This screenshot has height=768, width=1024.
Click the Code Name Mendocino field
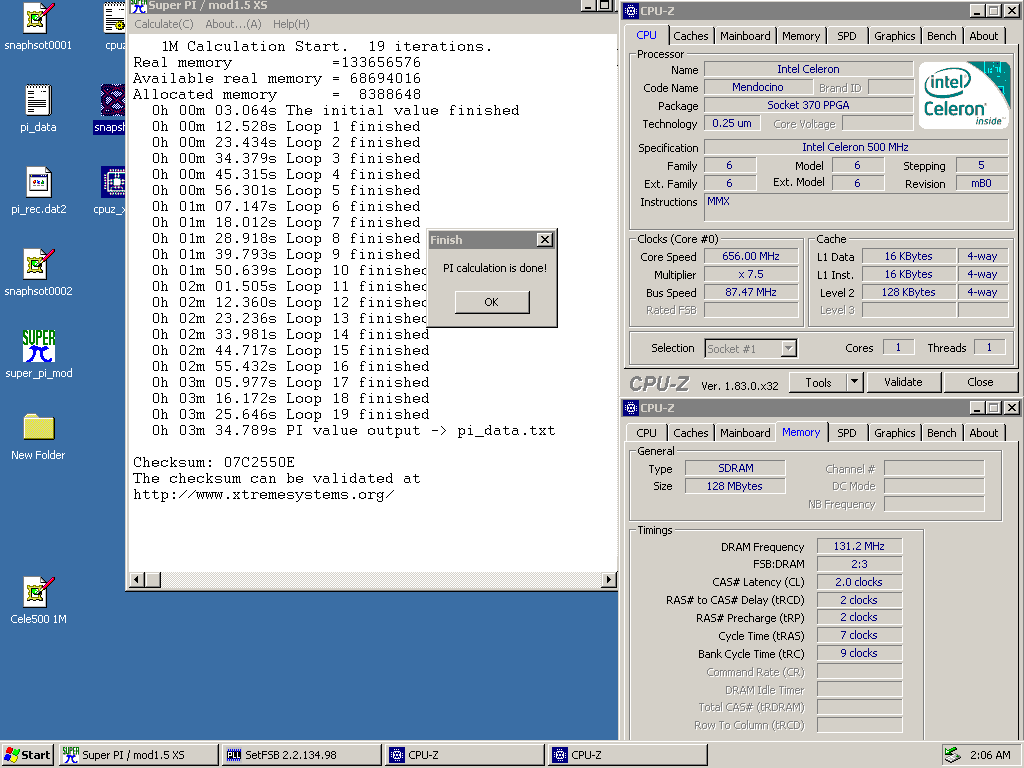758,88
